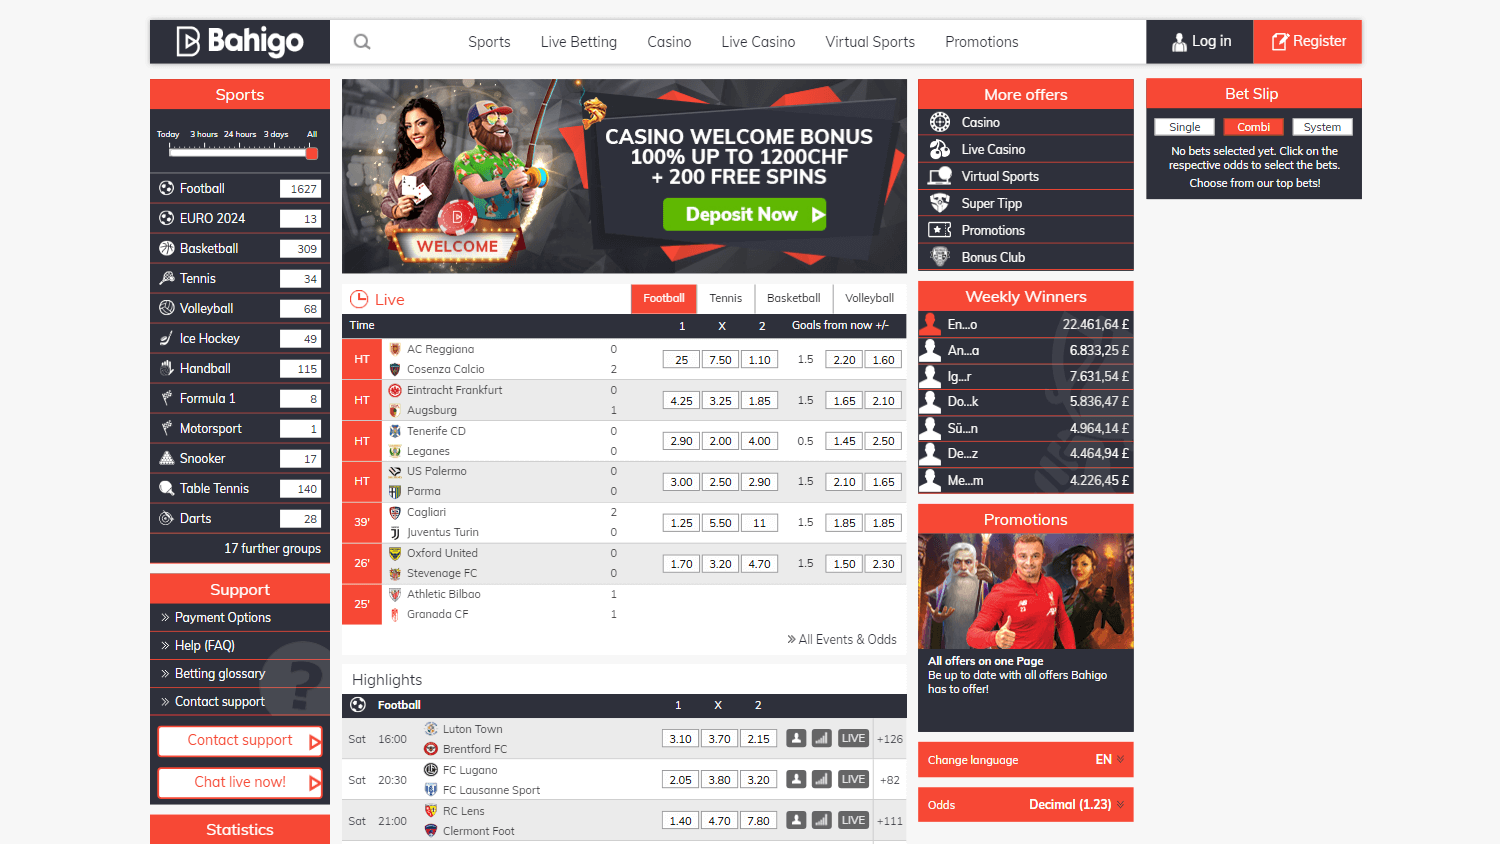Click the search magnifier icon
Viewport: 1500px width, 844px height.
click(x=362, y=42)
